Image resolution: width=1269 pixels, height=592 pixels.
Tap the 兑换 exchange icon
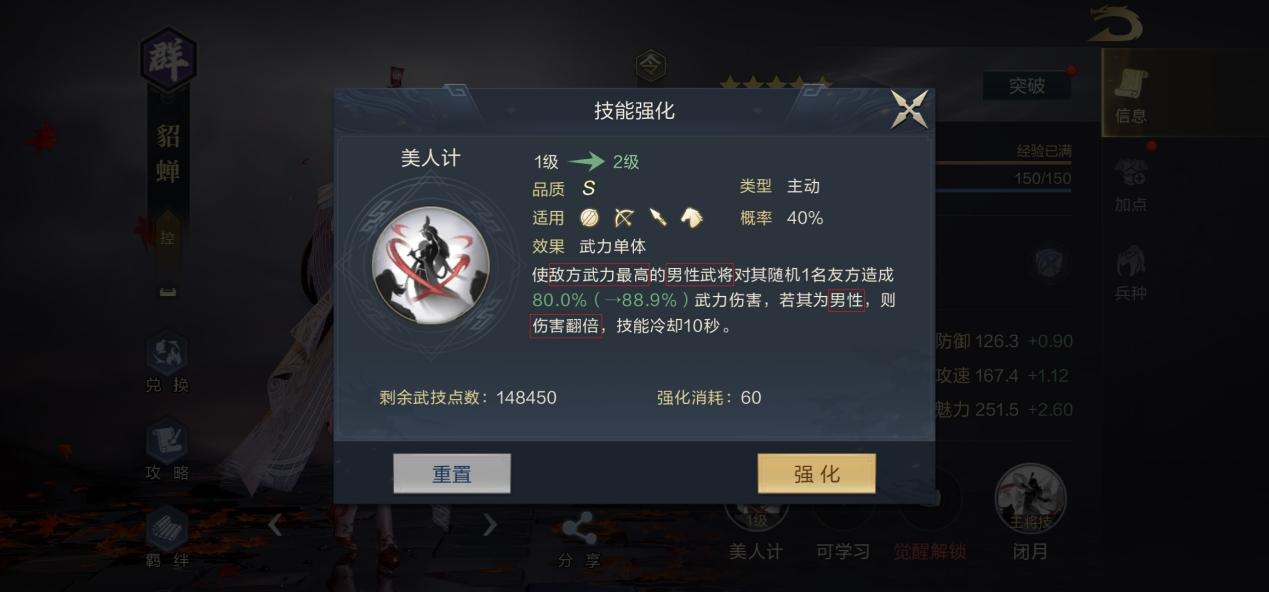[x=167, y=362]
